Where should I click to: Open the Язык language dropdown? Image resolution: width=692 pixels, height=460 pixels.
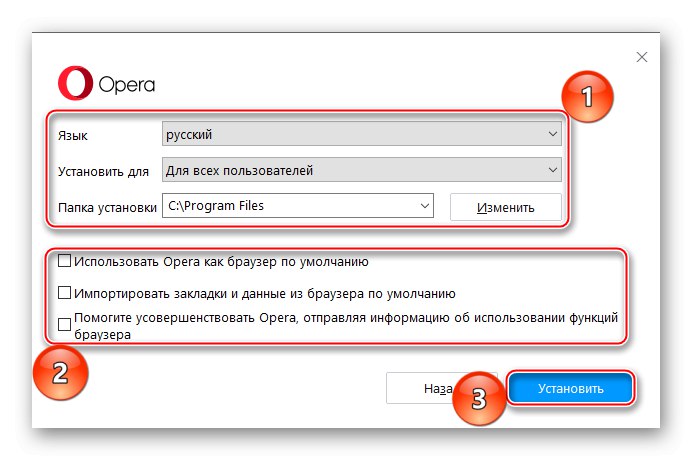[361, 134]
